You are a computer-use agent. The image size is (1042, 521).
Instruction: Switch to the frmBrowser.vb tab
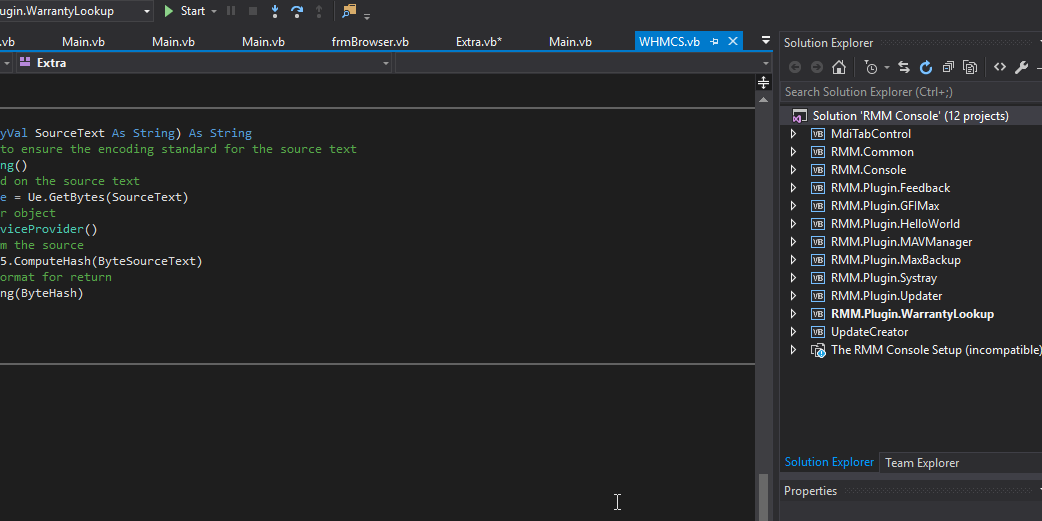(x=370, y=42)
